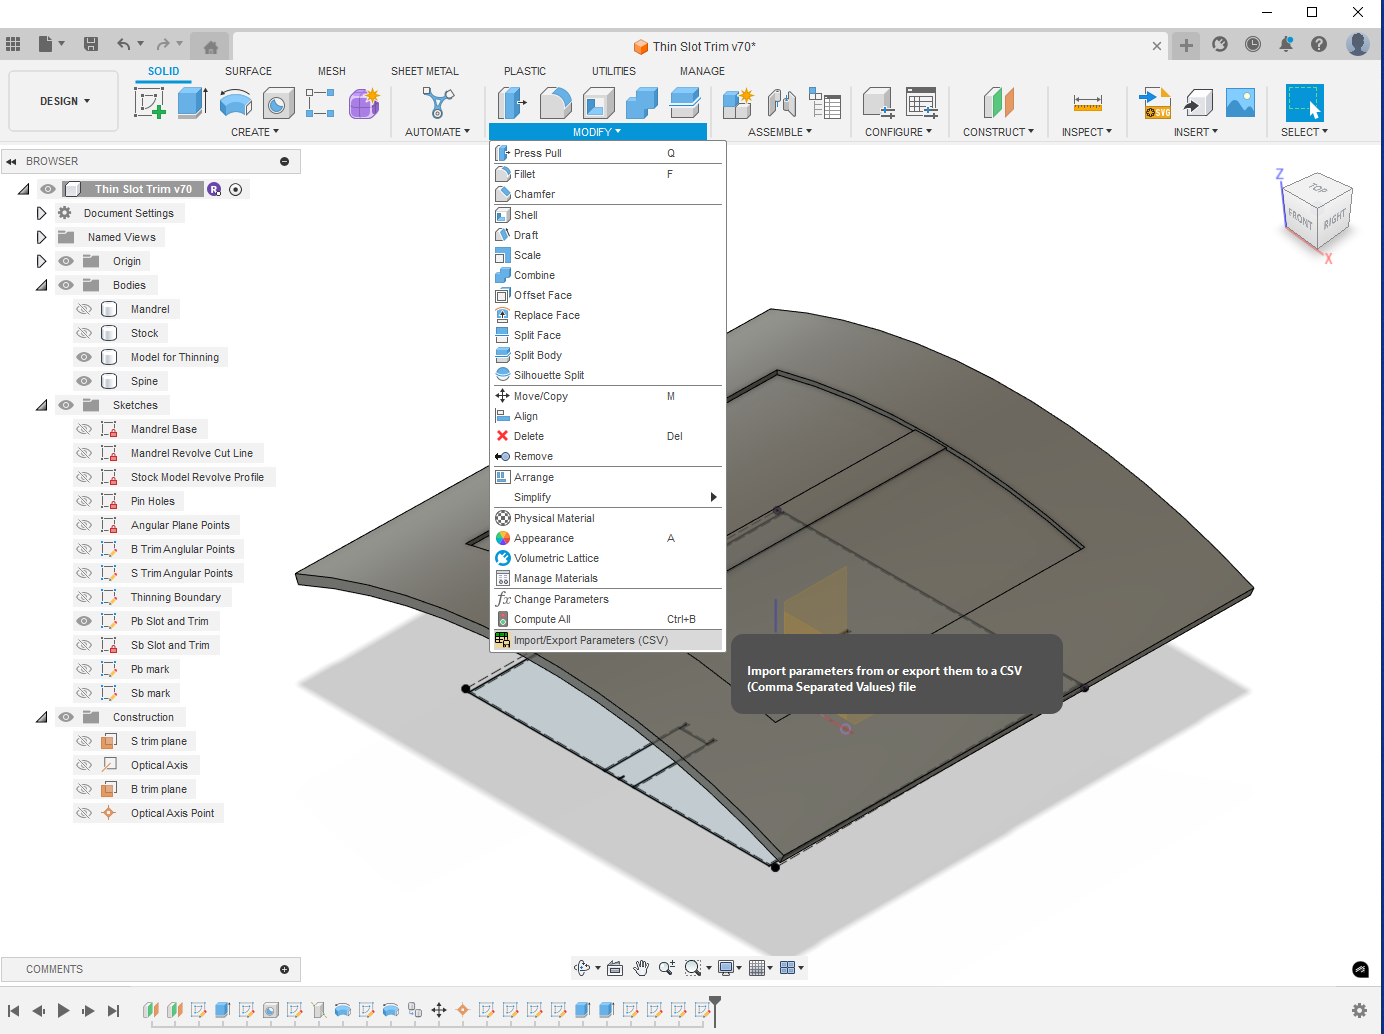
Task: Open the COMMENTS panel
Action: point(288,969)
